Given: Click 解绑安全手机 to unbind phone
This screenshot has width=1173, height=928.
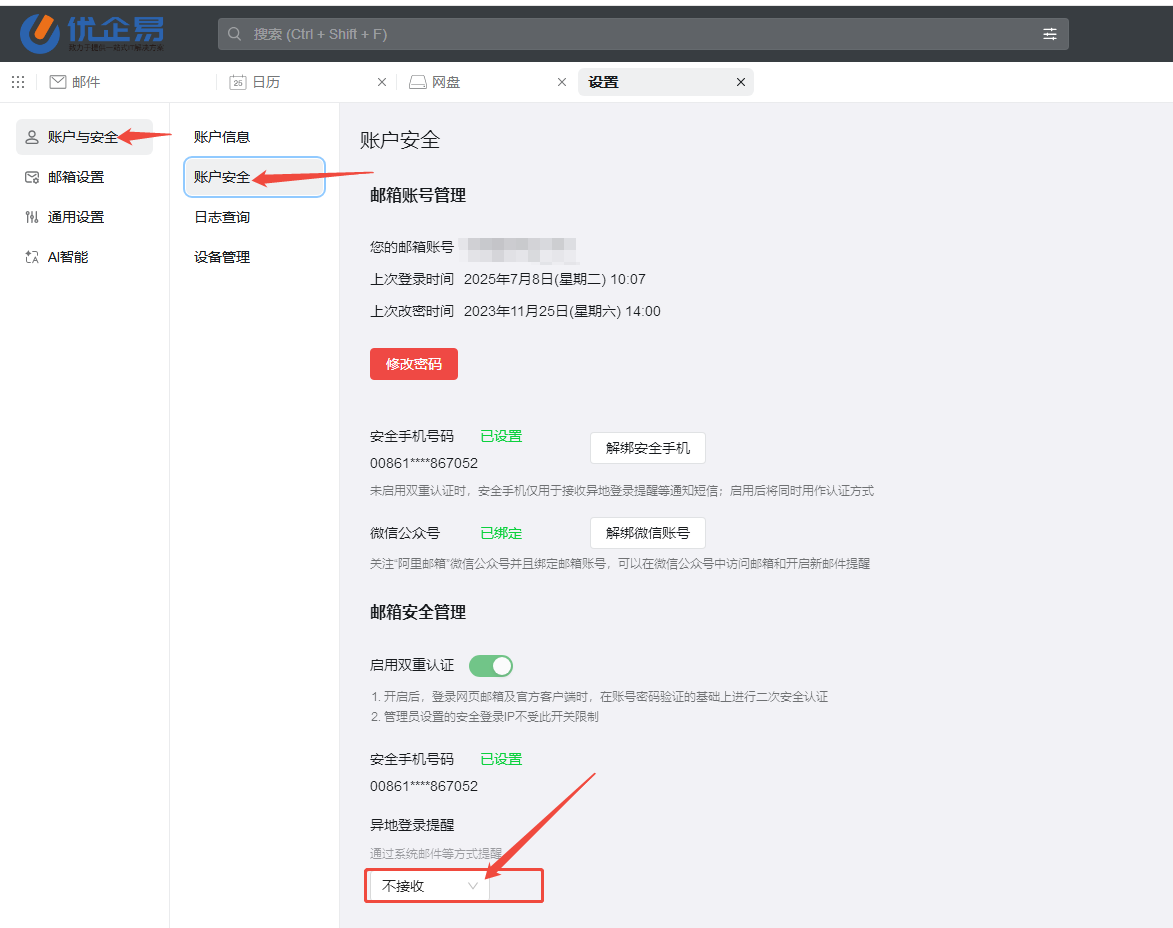Looking at the screenshot, I should 647,447.
